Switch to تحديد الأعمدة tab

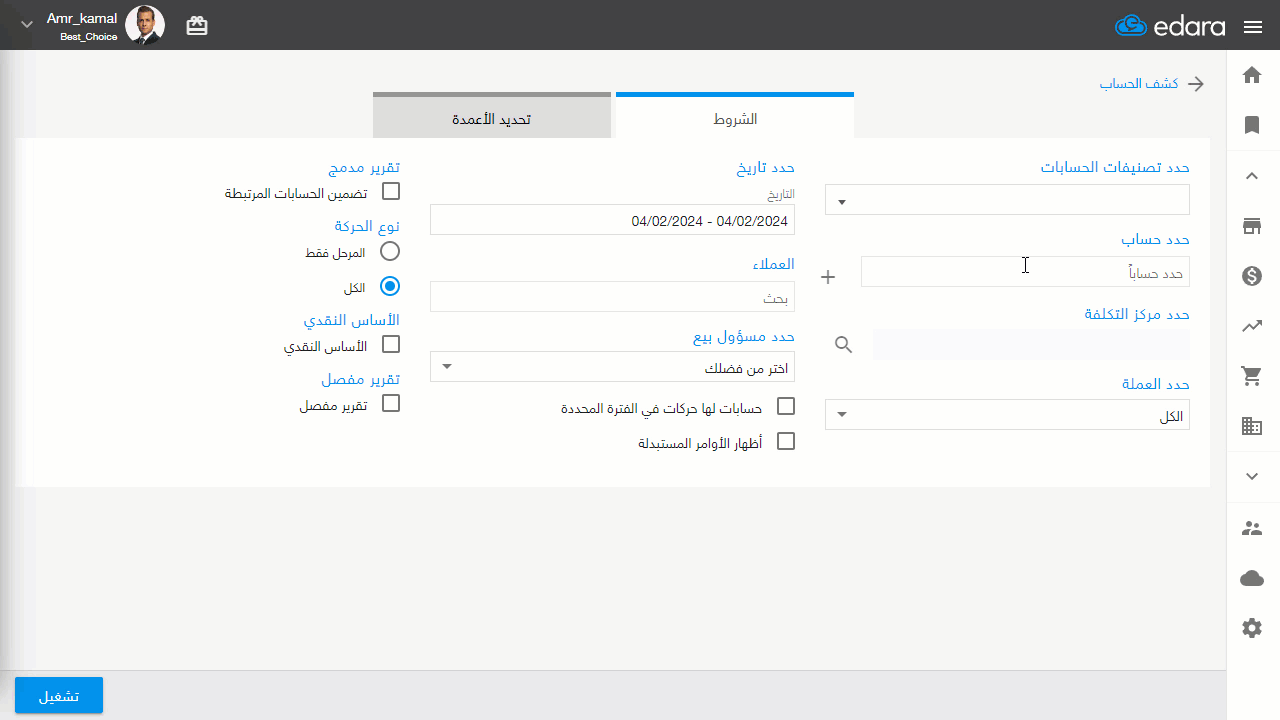492,117
